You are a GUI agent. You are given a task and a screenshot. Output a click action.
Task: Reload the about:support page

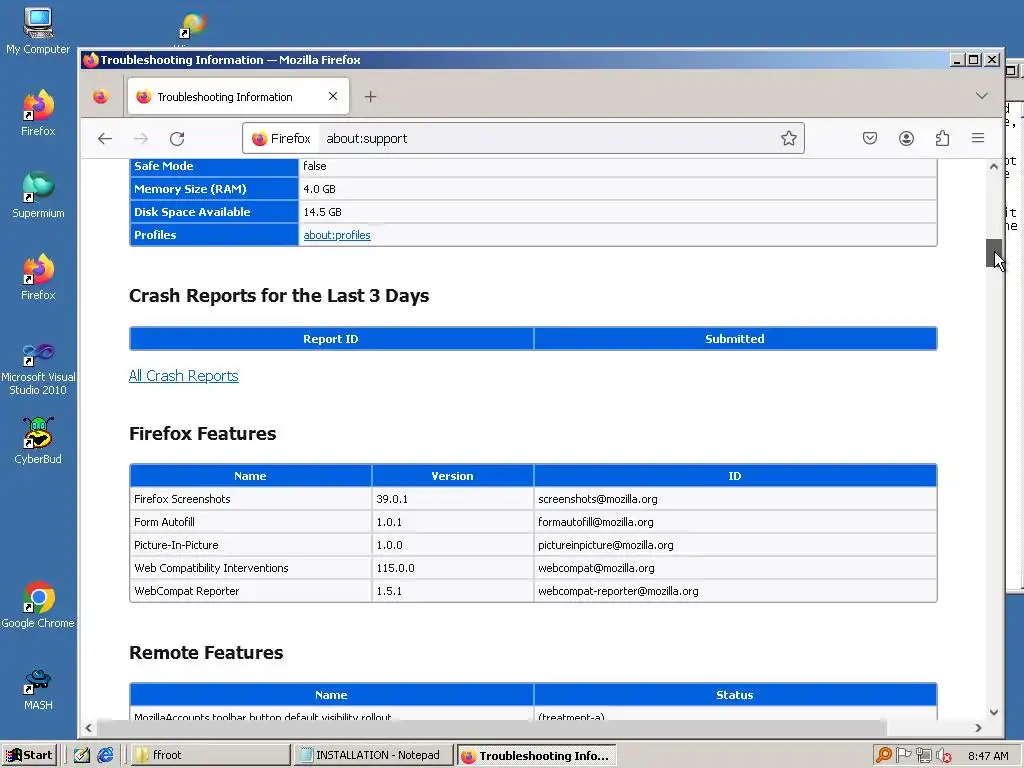[177, 138]
